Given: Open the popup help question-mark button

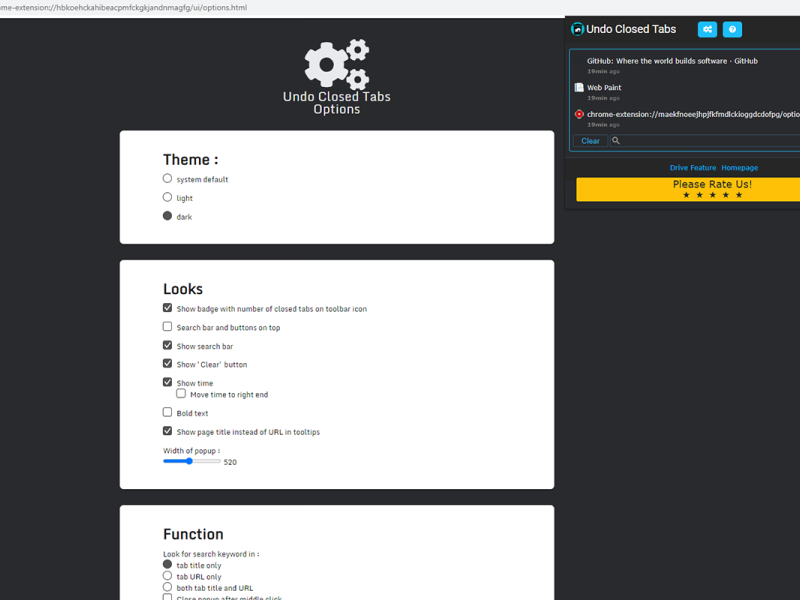Looking at the screenshot, I should click(732, 30).
